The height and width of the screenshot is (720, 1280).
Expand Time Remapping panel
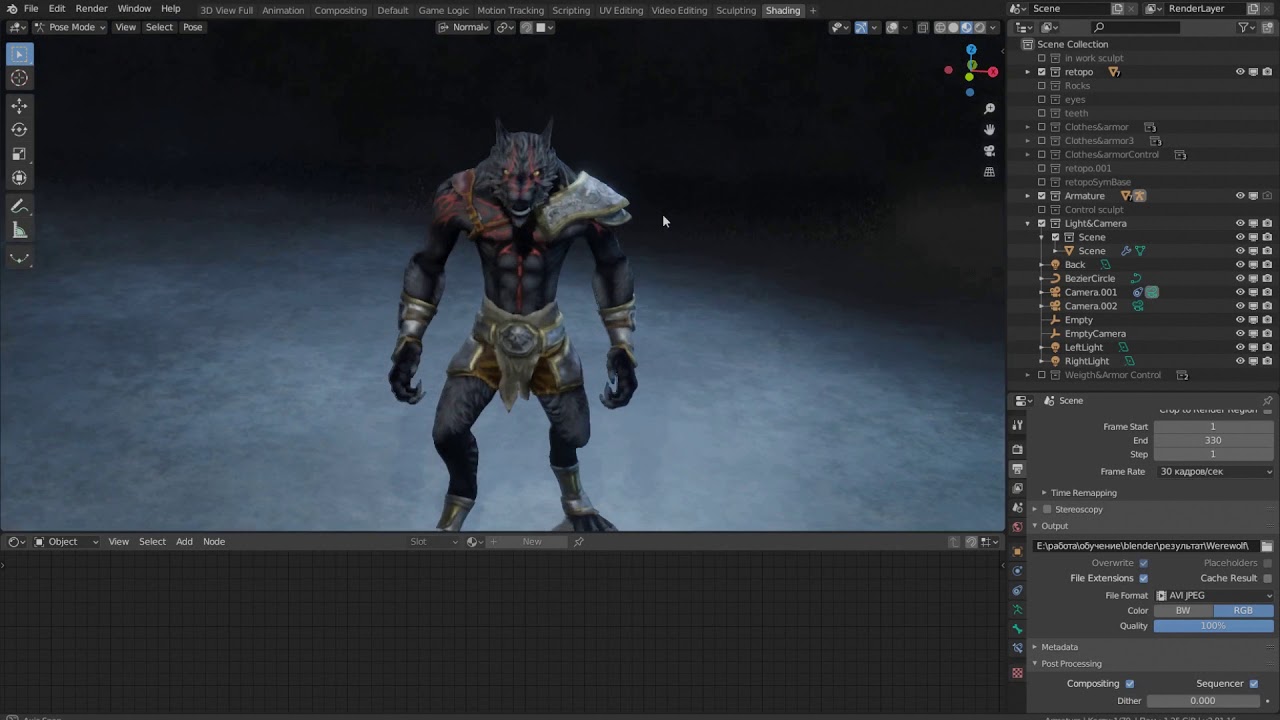tap(1044, 493)
